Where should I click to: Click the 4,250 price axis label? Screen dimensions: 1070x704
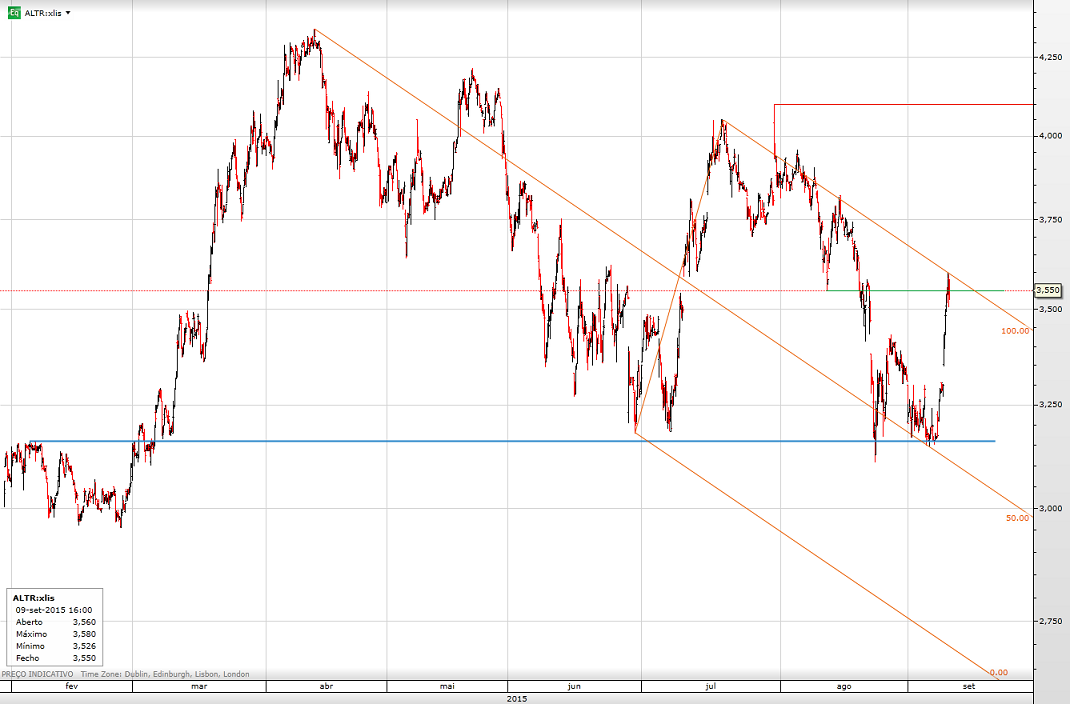pyautogui.click(x=1050, y=57)
